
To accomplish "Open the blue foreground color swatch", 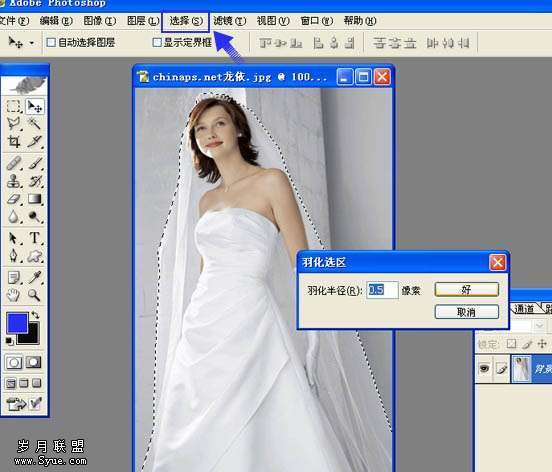I will [x=17, y=323].
